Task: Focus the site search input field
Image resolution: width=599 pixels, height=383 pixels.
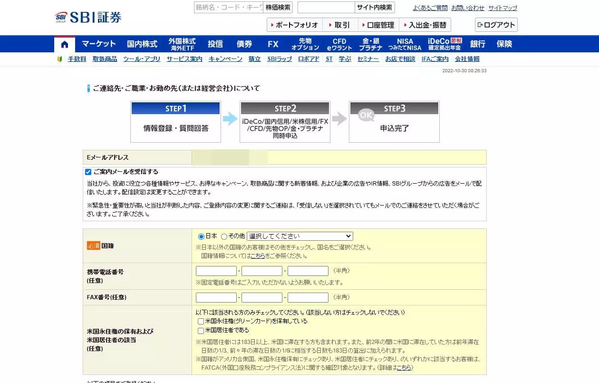Action: [x=326, y=7]
